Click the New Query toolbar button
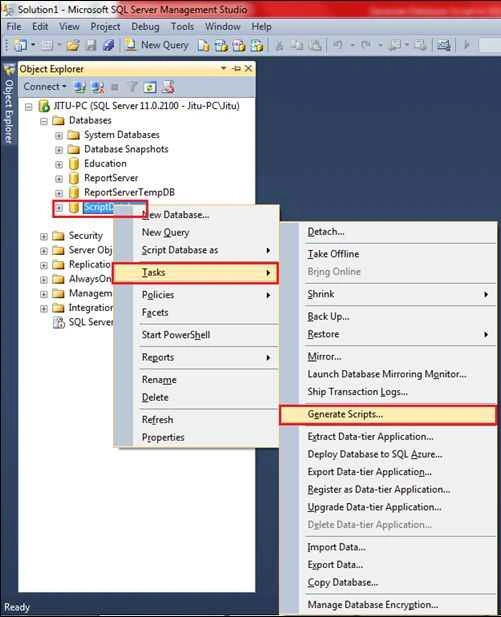Viewport: 501px width, 617px height. point(157,45)
